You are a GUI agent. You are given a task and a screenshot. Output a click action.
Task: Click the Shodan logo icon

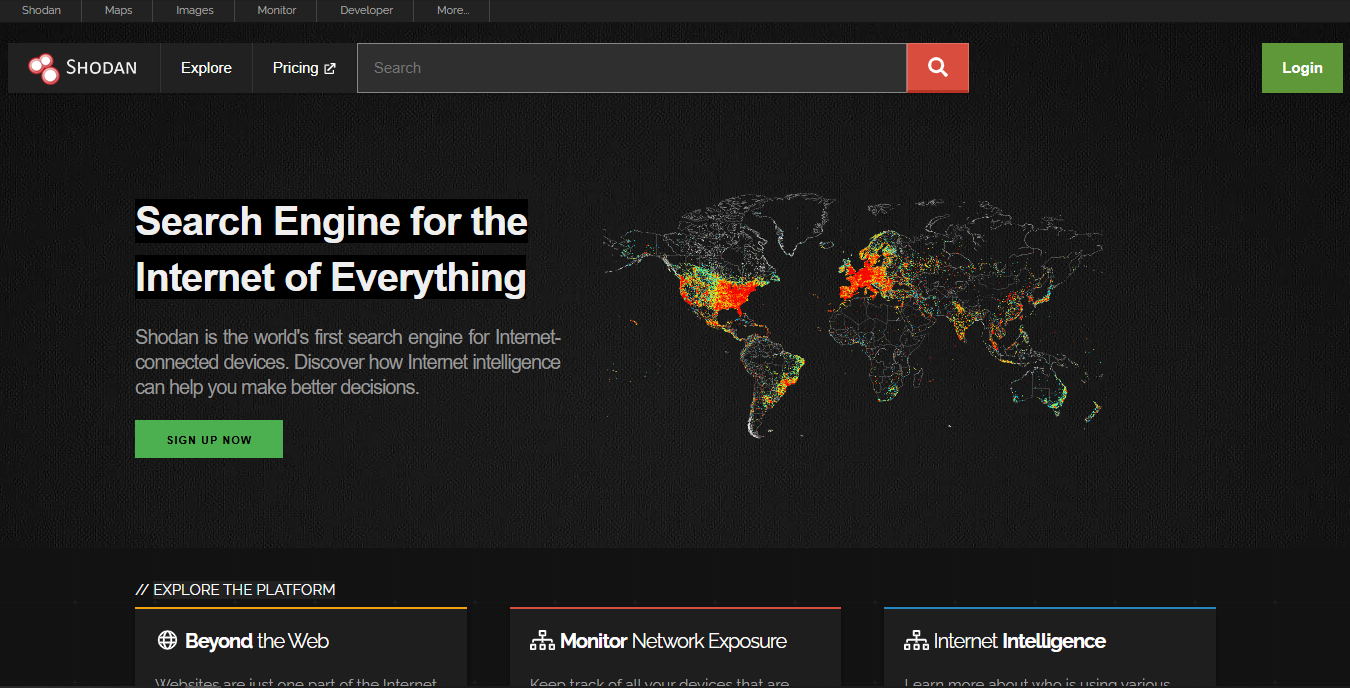(44, 68)
